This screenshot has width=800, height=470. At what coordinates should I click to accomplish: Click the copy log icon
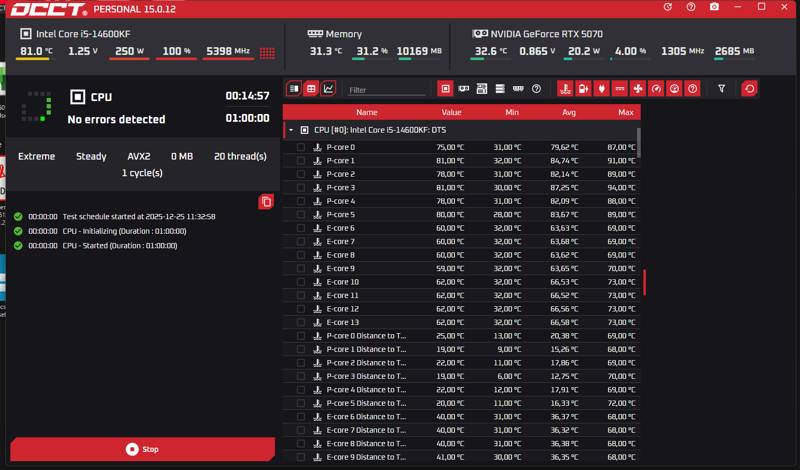265,202
